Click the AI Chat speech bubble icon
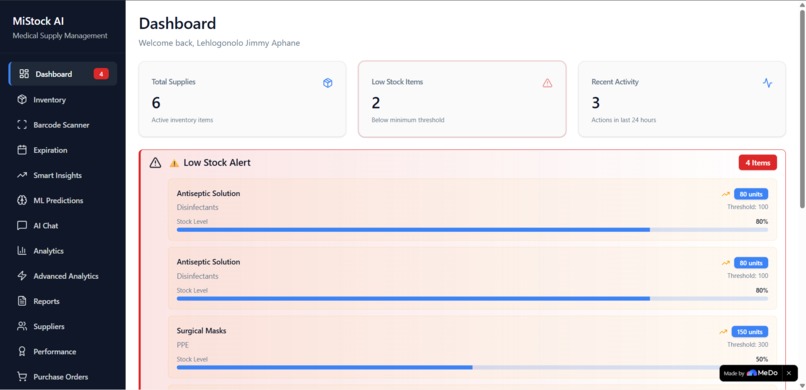The height and width of the screenshot is (390, 806). point(22,225)
